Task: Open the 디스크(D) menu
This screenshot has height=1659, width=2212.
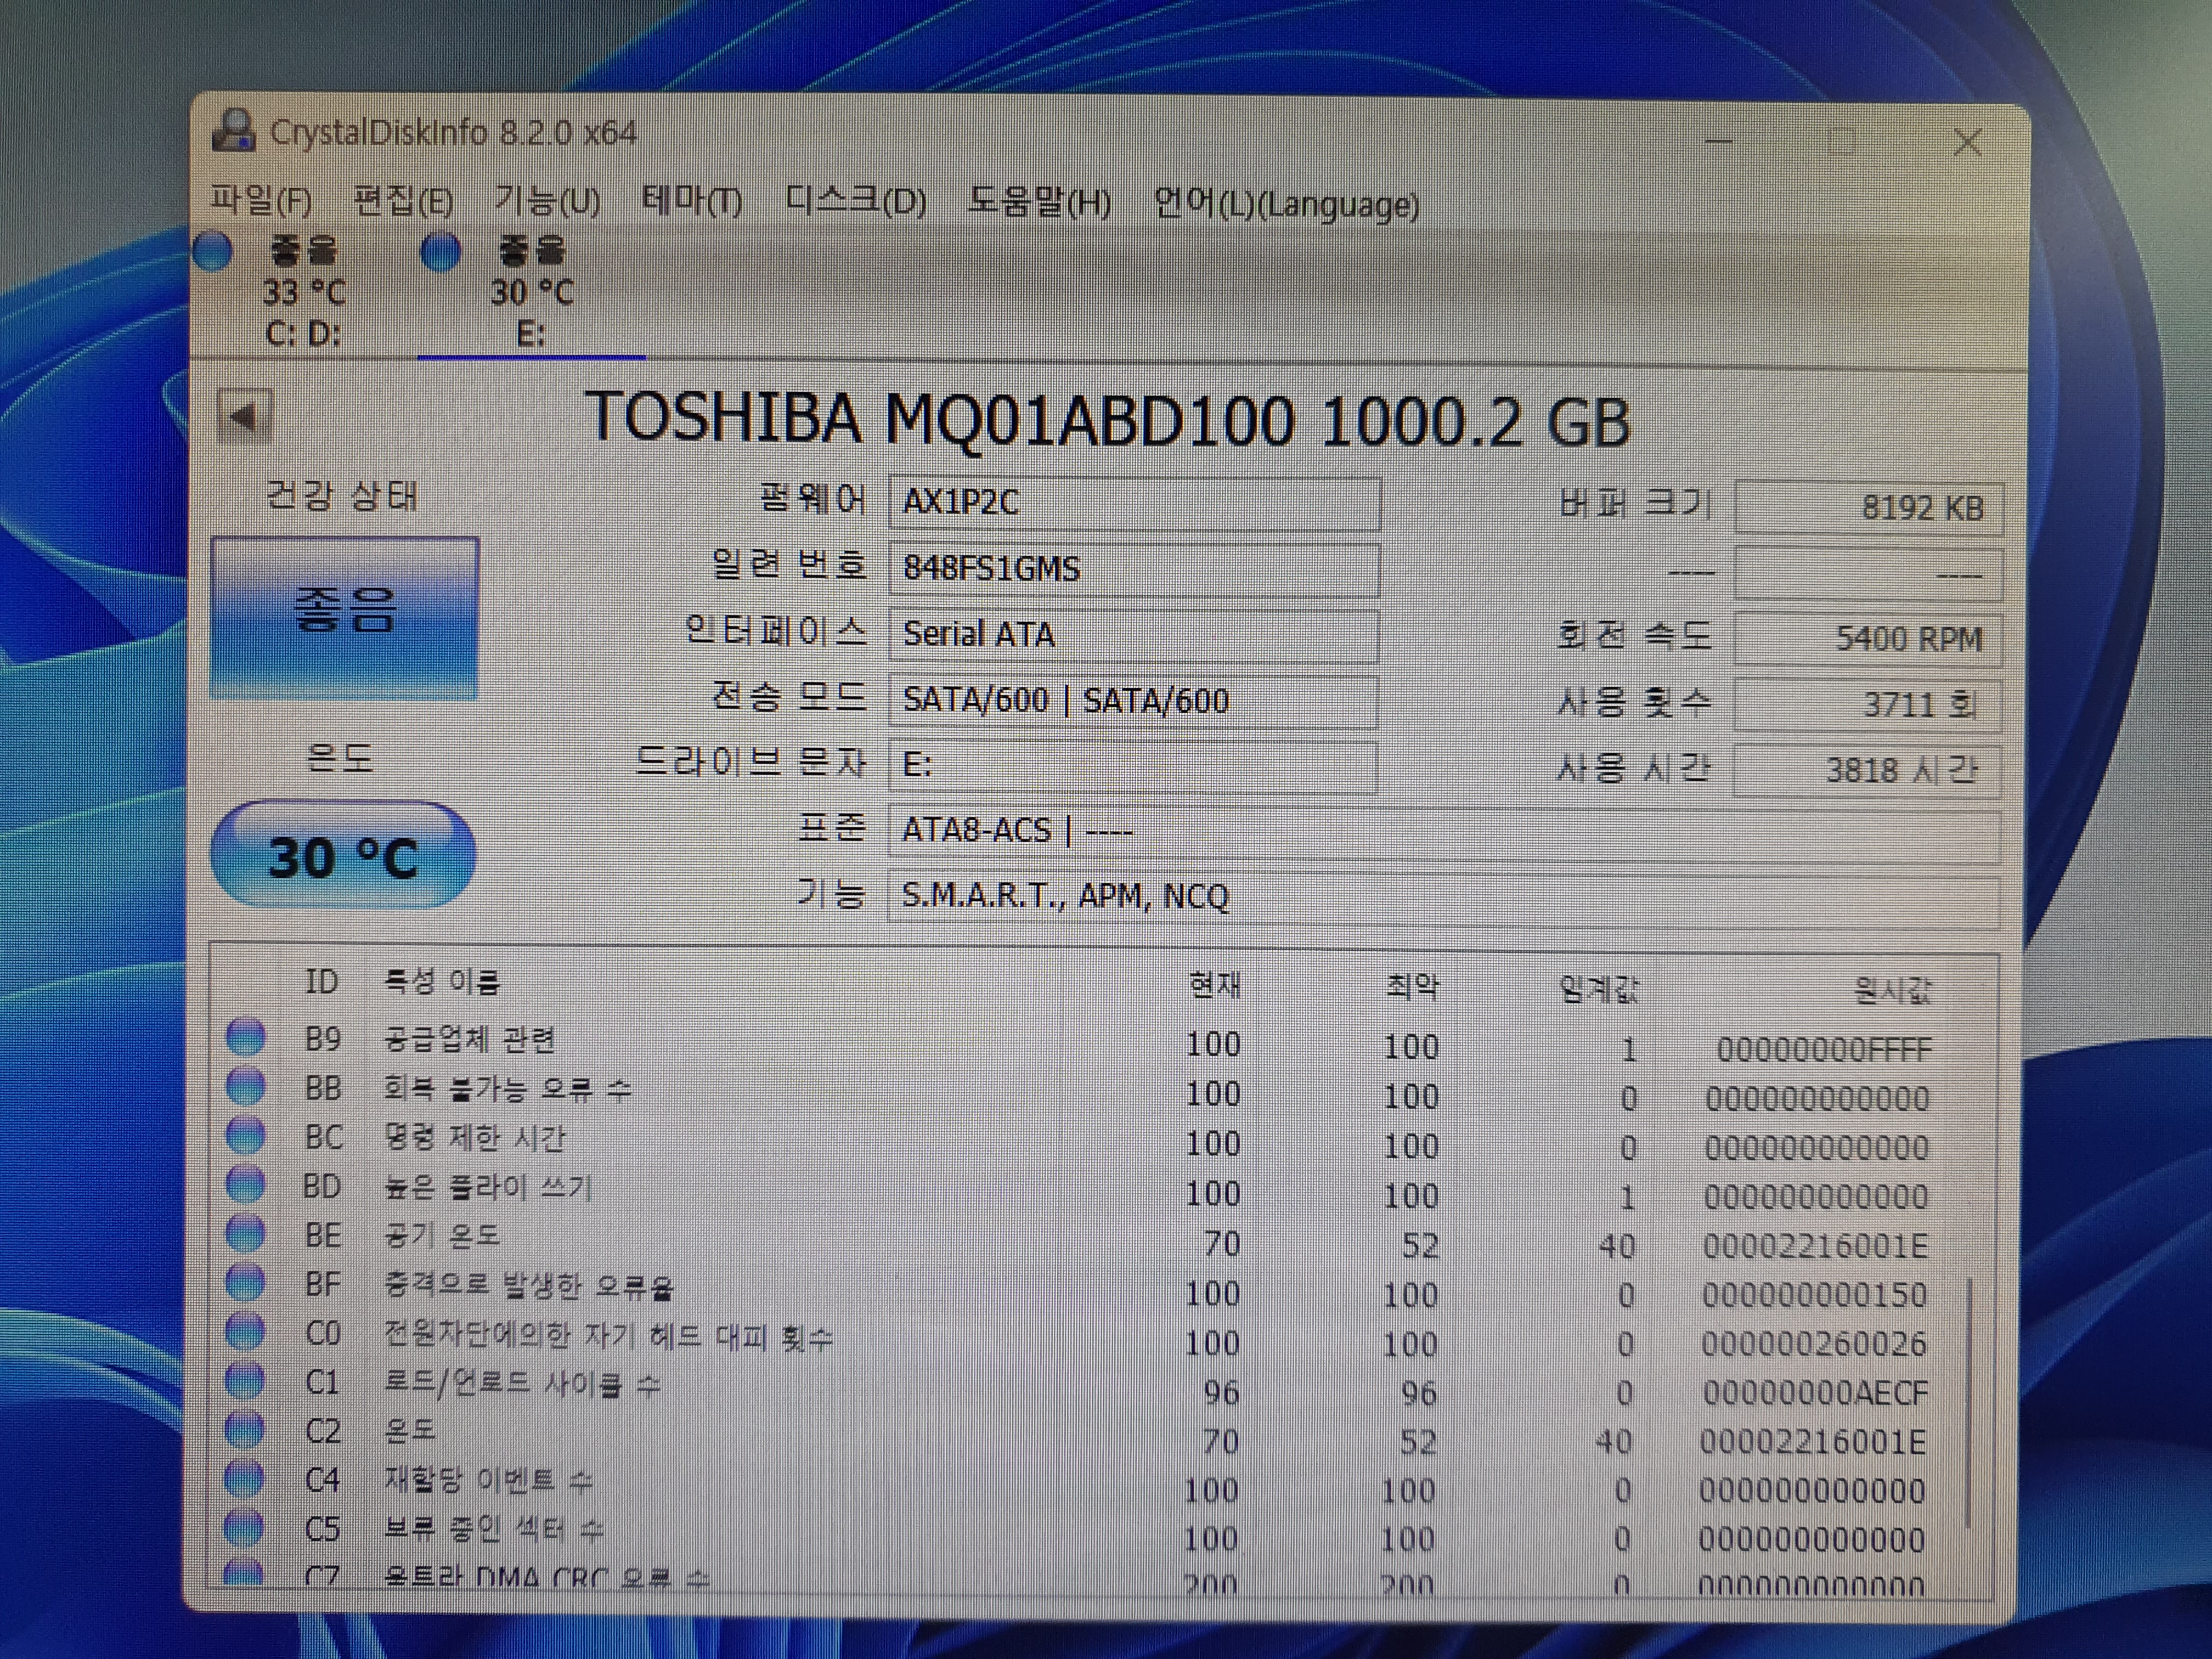Action: tap(855, 202)
